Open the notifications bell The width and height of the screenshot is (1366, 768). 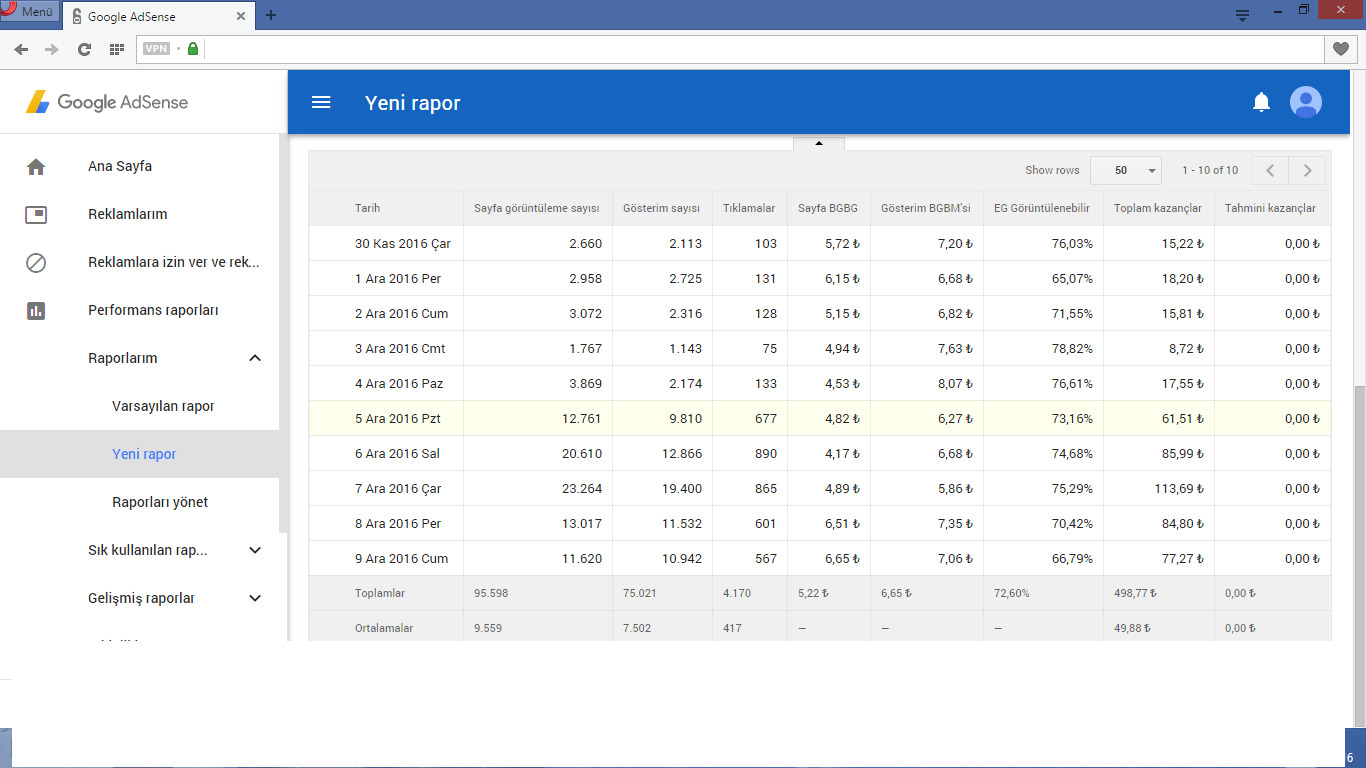(x=1262, y=102)
